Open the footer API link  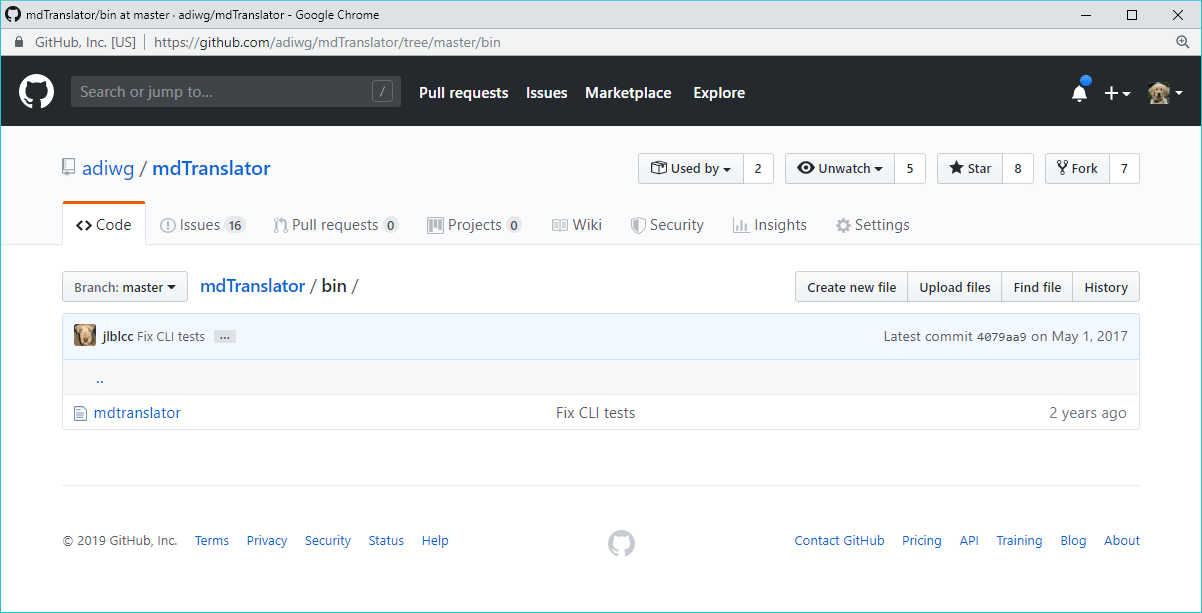point(969,541)
